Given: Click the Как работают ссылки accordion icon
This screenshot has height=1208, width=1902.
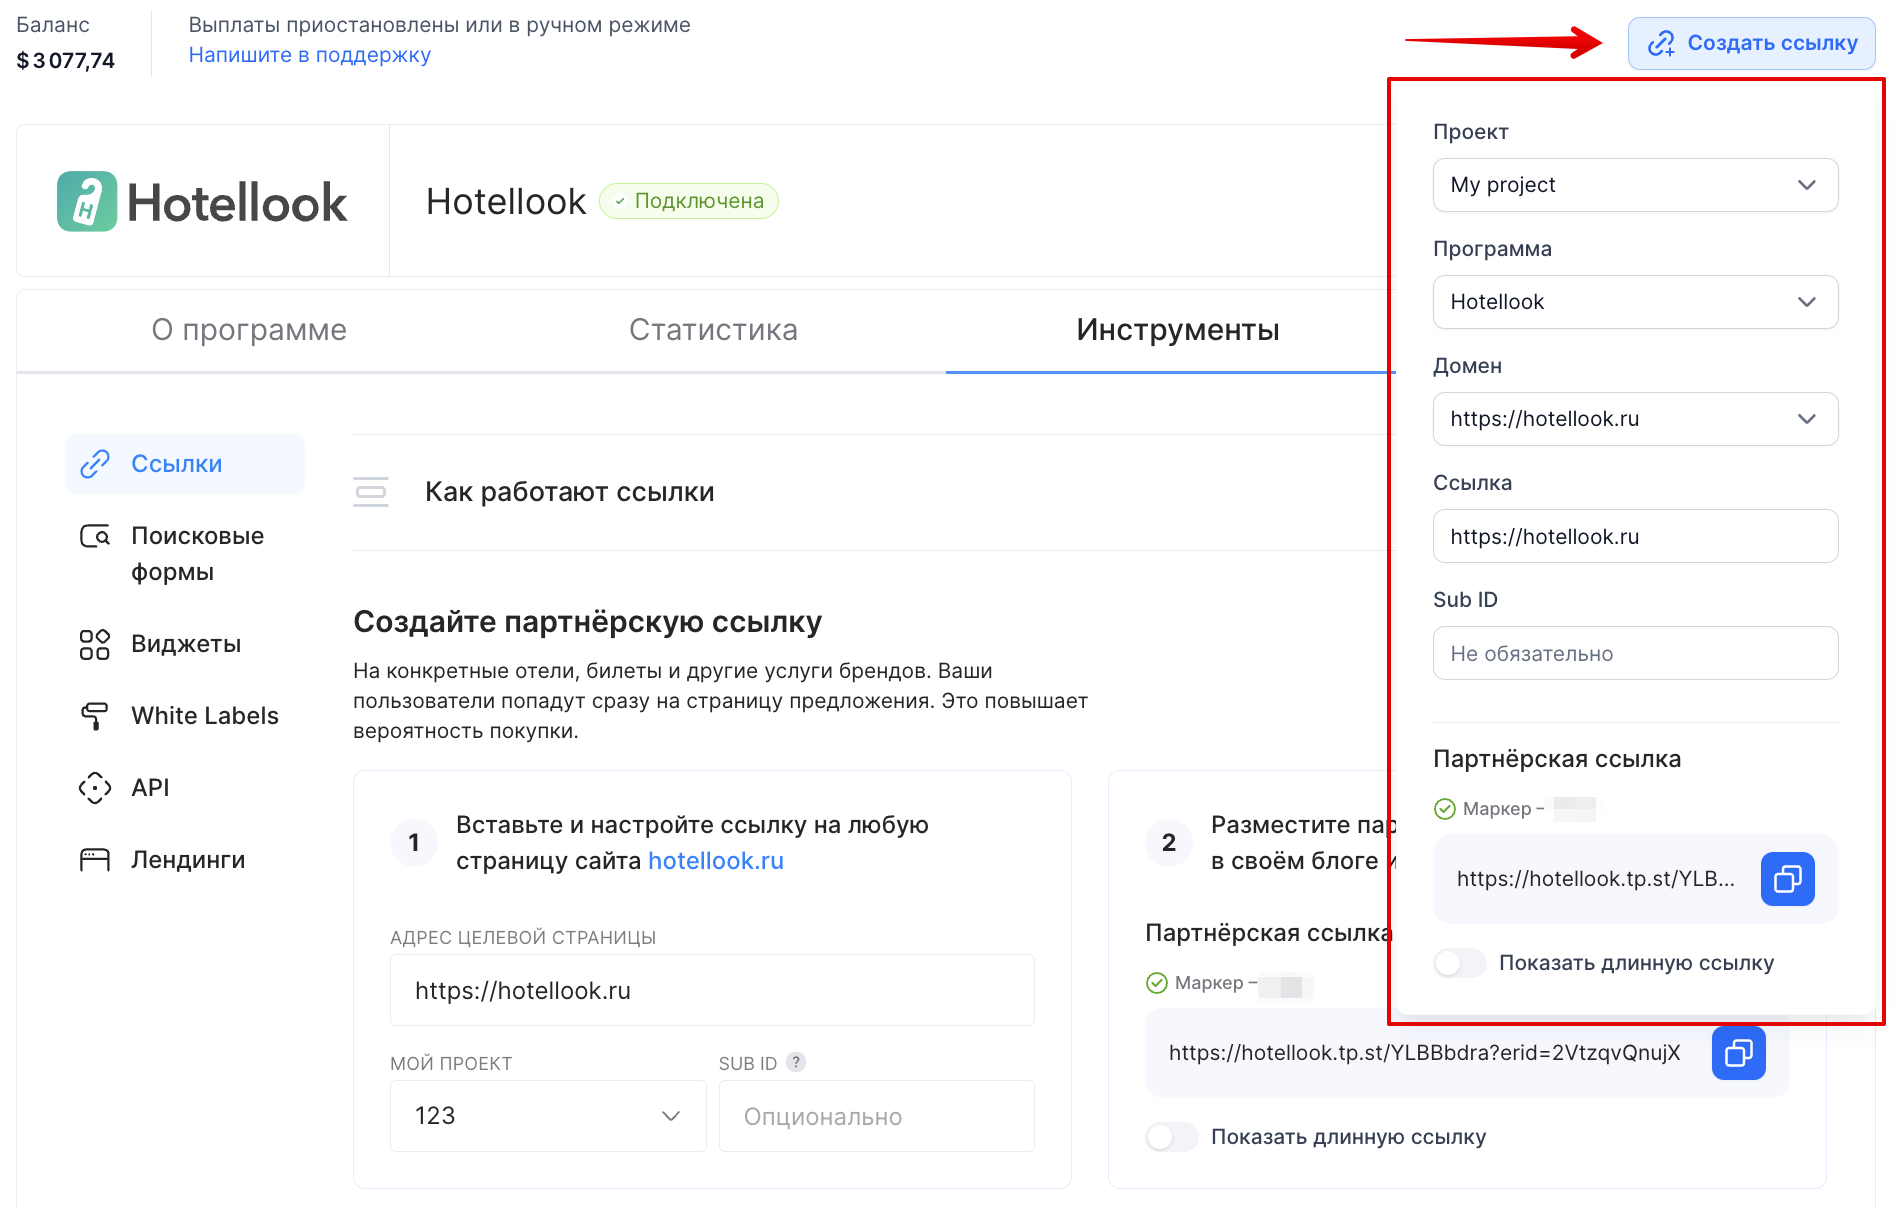Looking at the screenshot, I should [371, 492].
